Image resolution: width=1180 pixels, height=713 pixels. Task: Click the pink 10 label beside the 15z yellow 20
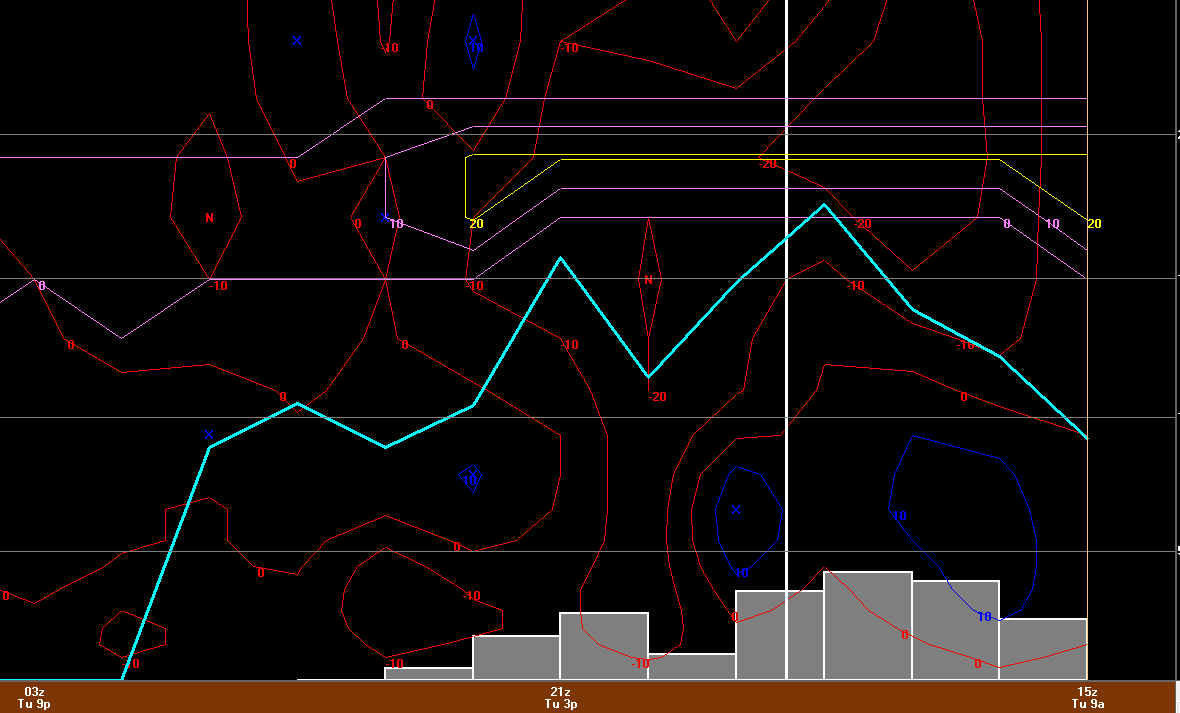coord(1052,224)
